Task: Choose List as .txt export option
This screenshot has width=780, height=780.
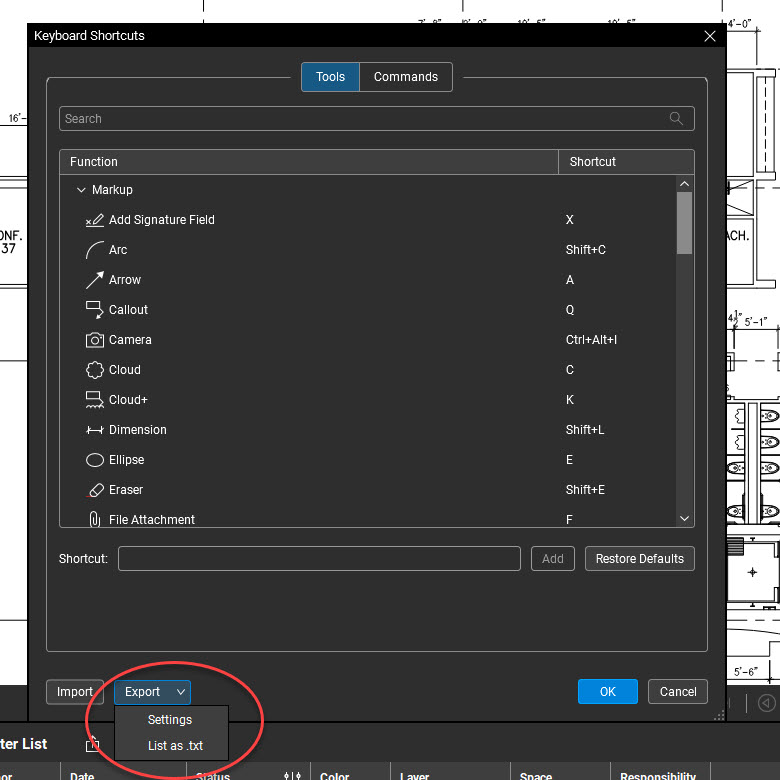Action: 175,746
